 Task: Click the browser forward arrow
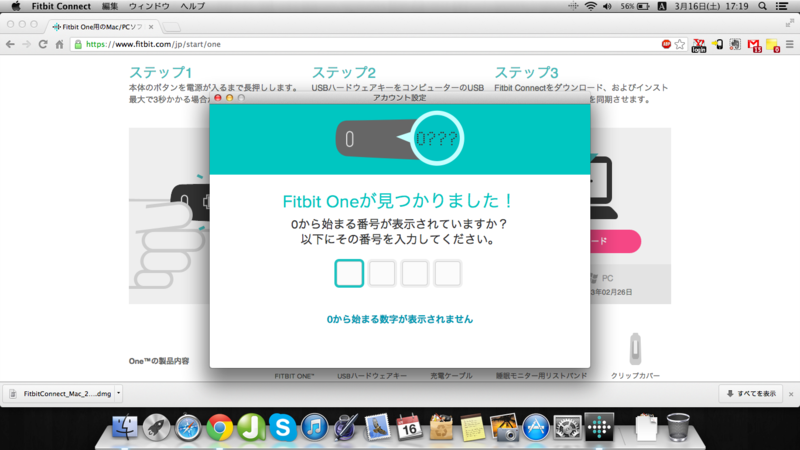click(27, 44)
